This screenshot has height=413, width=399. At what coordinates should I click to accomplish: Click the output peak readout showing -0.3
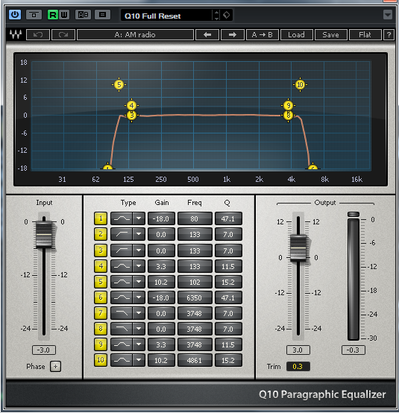click(353, 350)
